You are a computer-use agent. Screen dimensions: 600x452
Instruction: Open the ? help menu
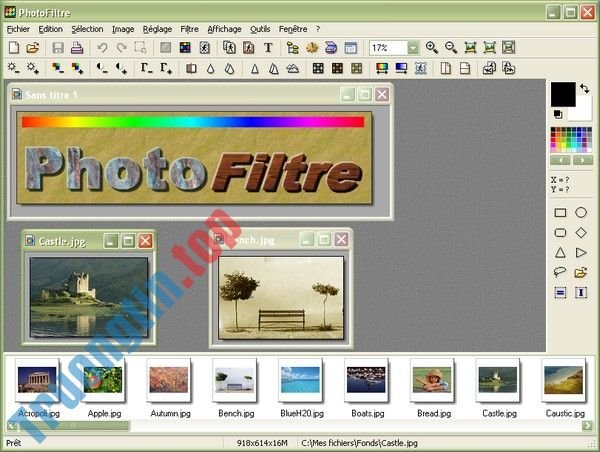(x=318, y=29)
